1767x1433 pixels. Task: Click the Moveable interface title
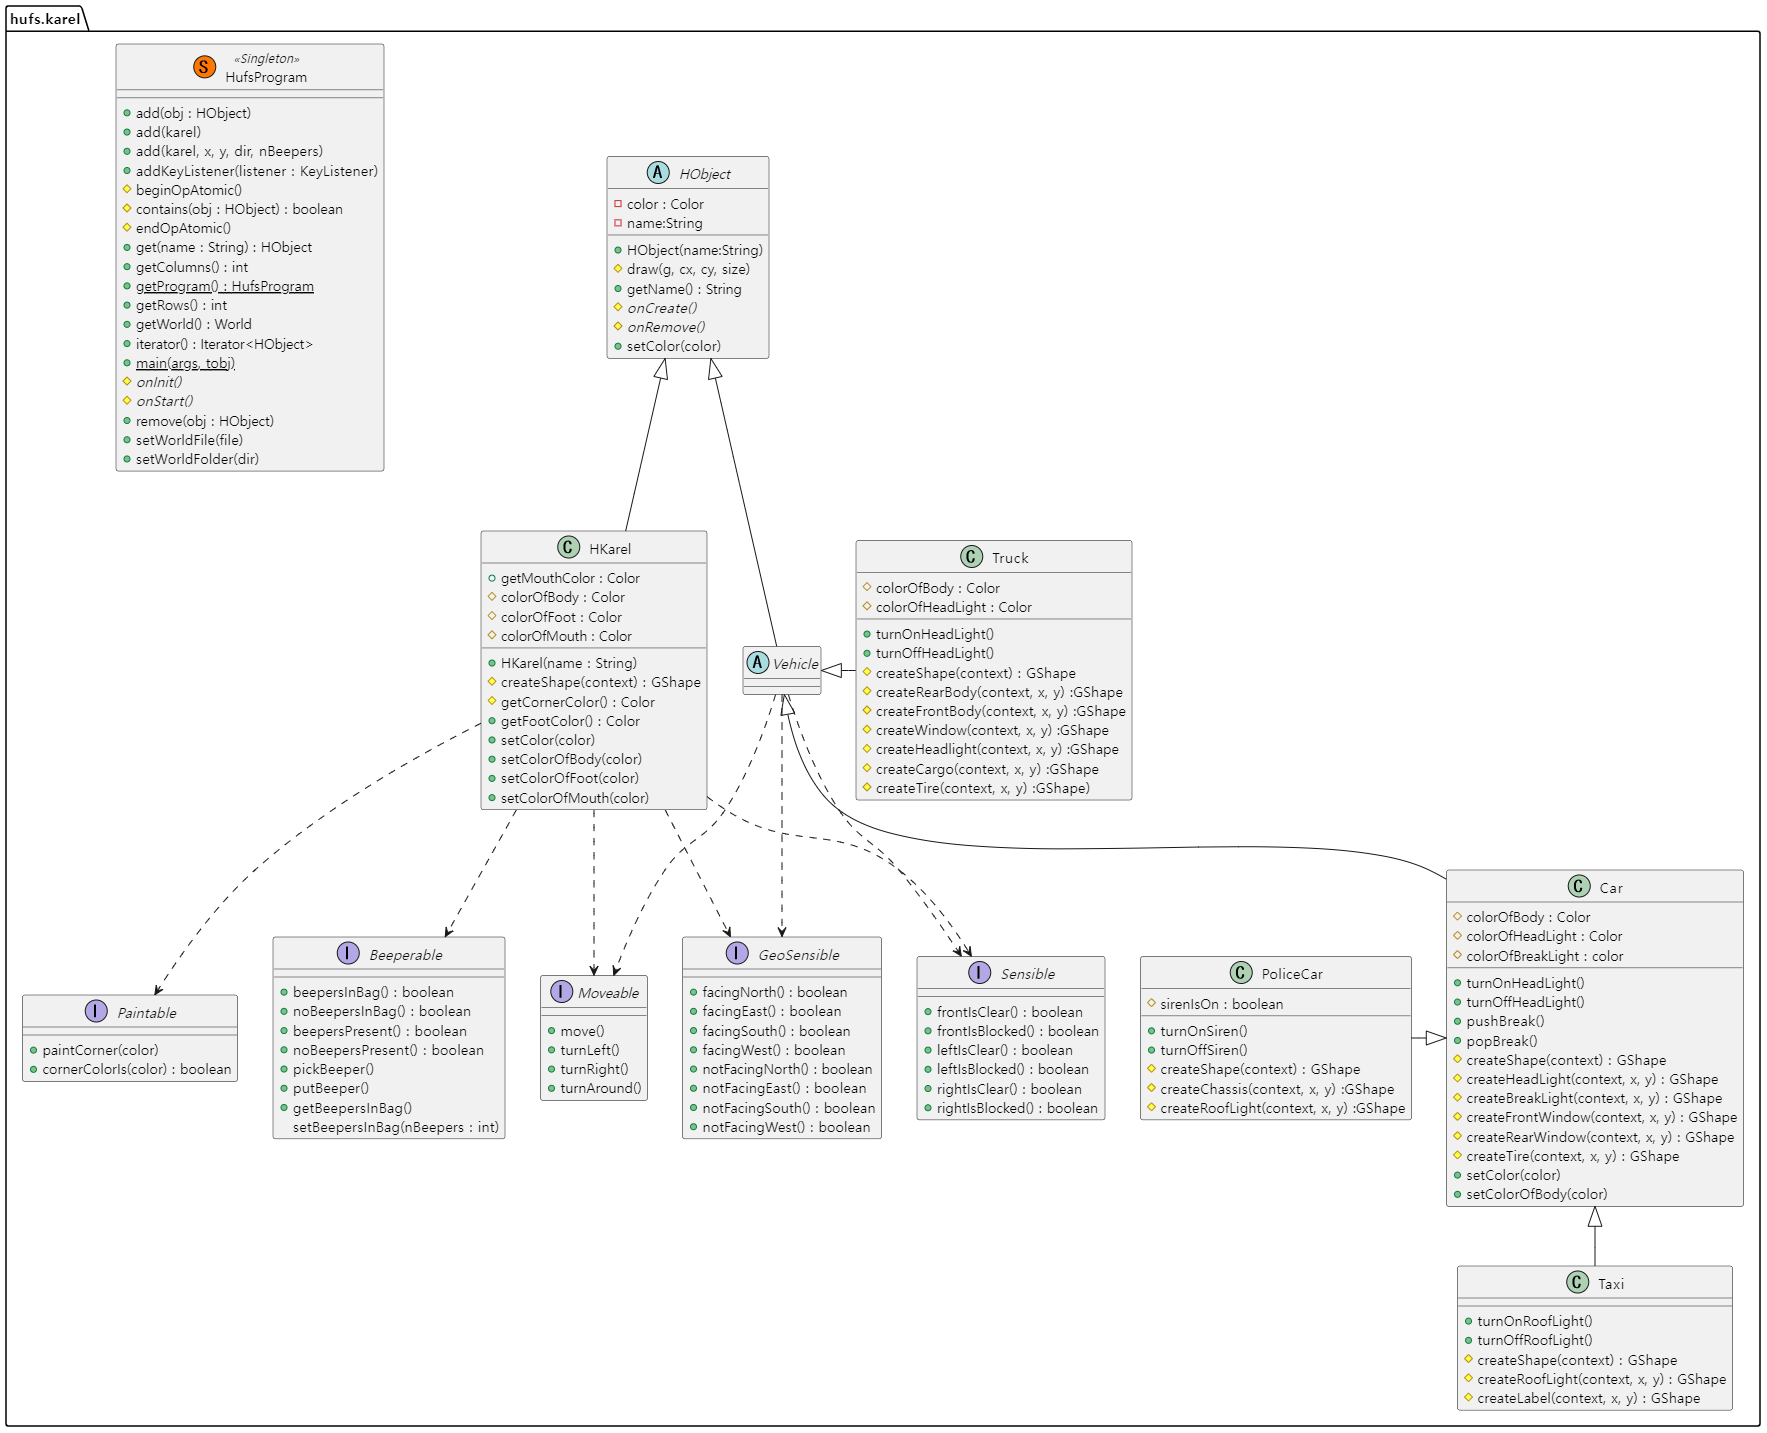(x=608, y=993)
